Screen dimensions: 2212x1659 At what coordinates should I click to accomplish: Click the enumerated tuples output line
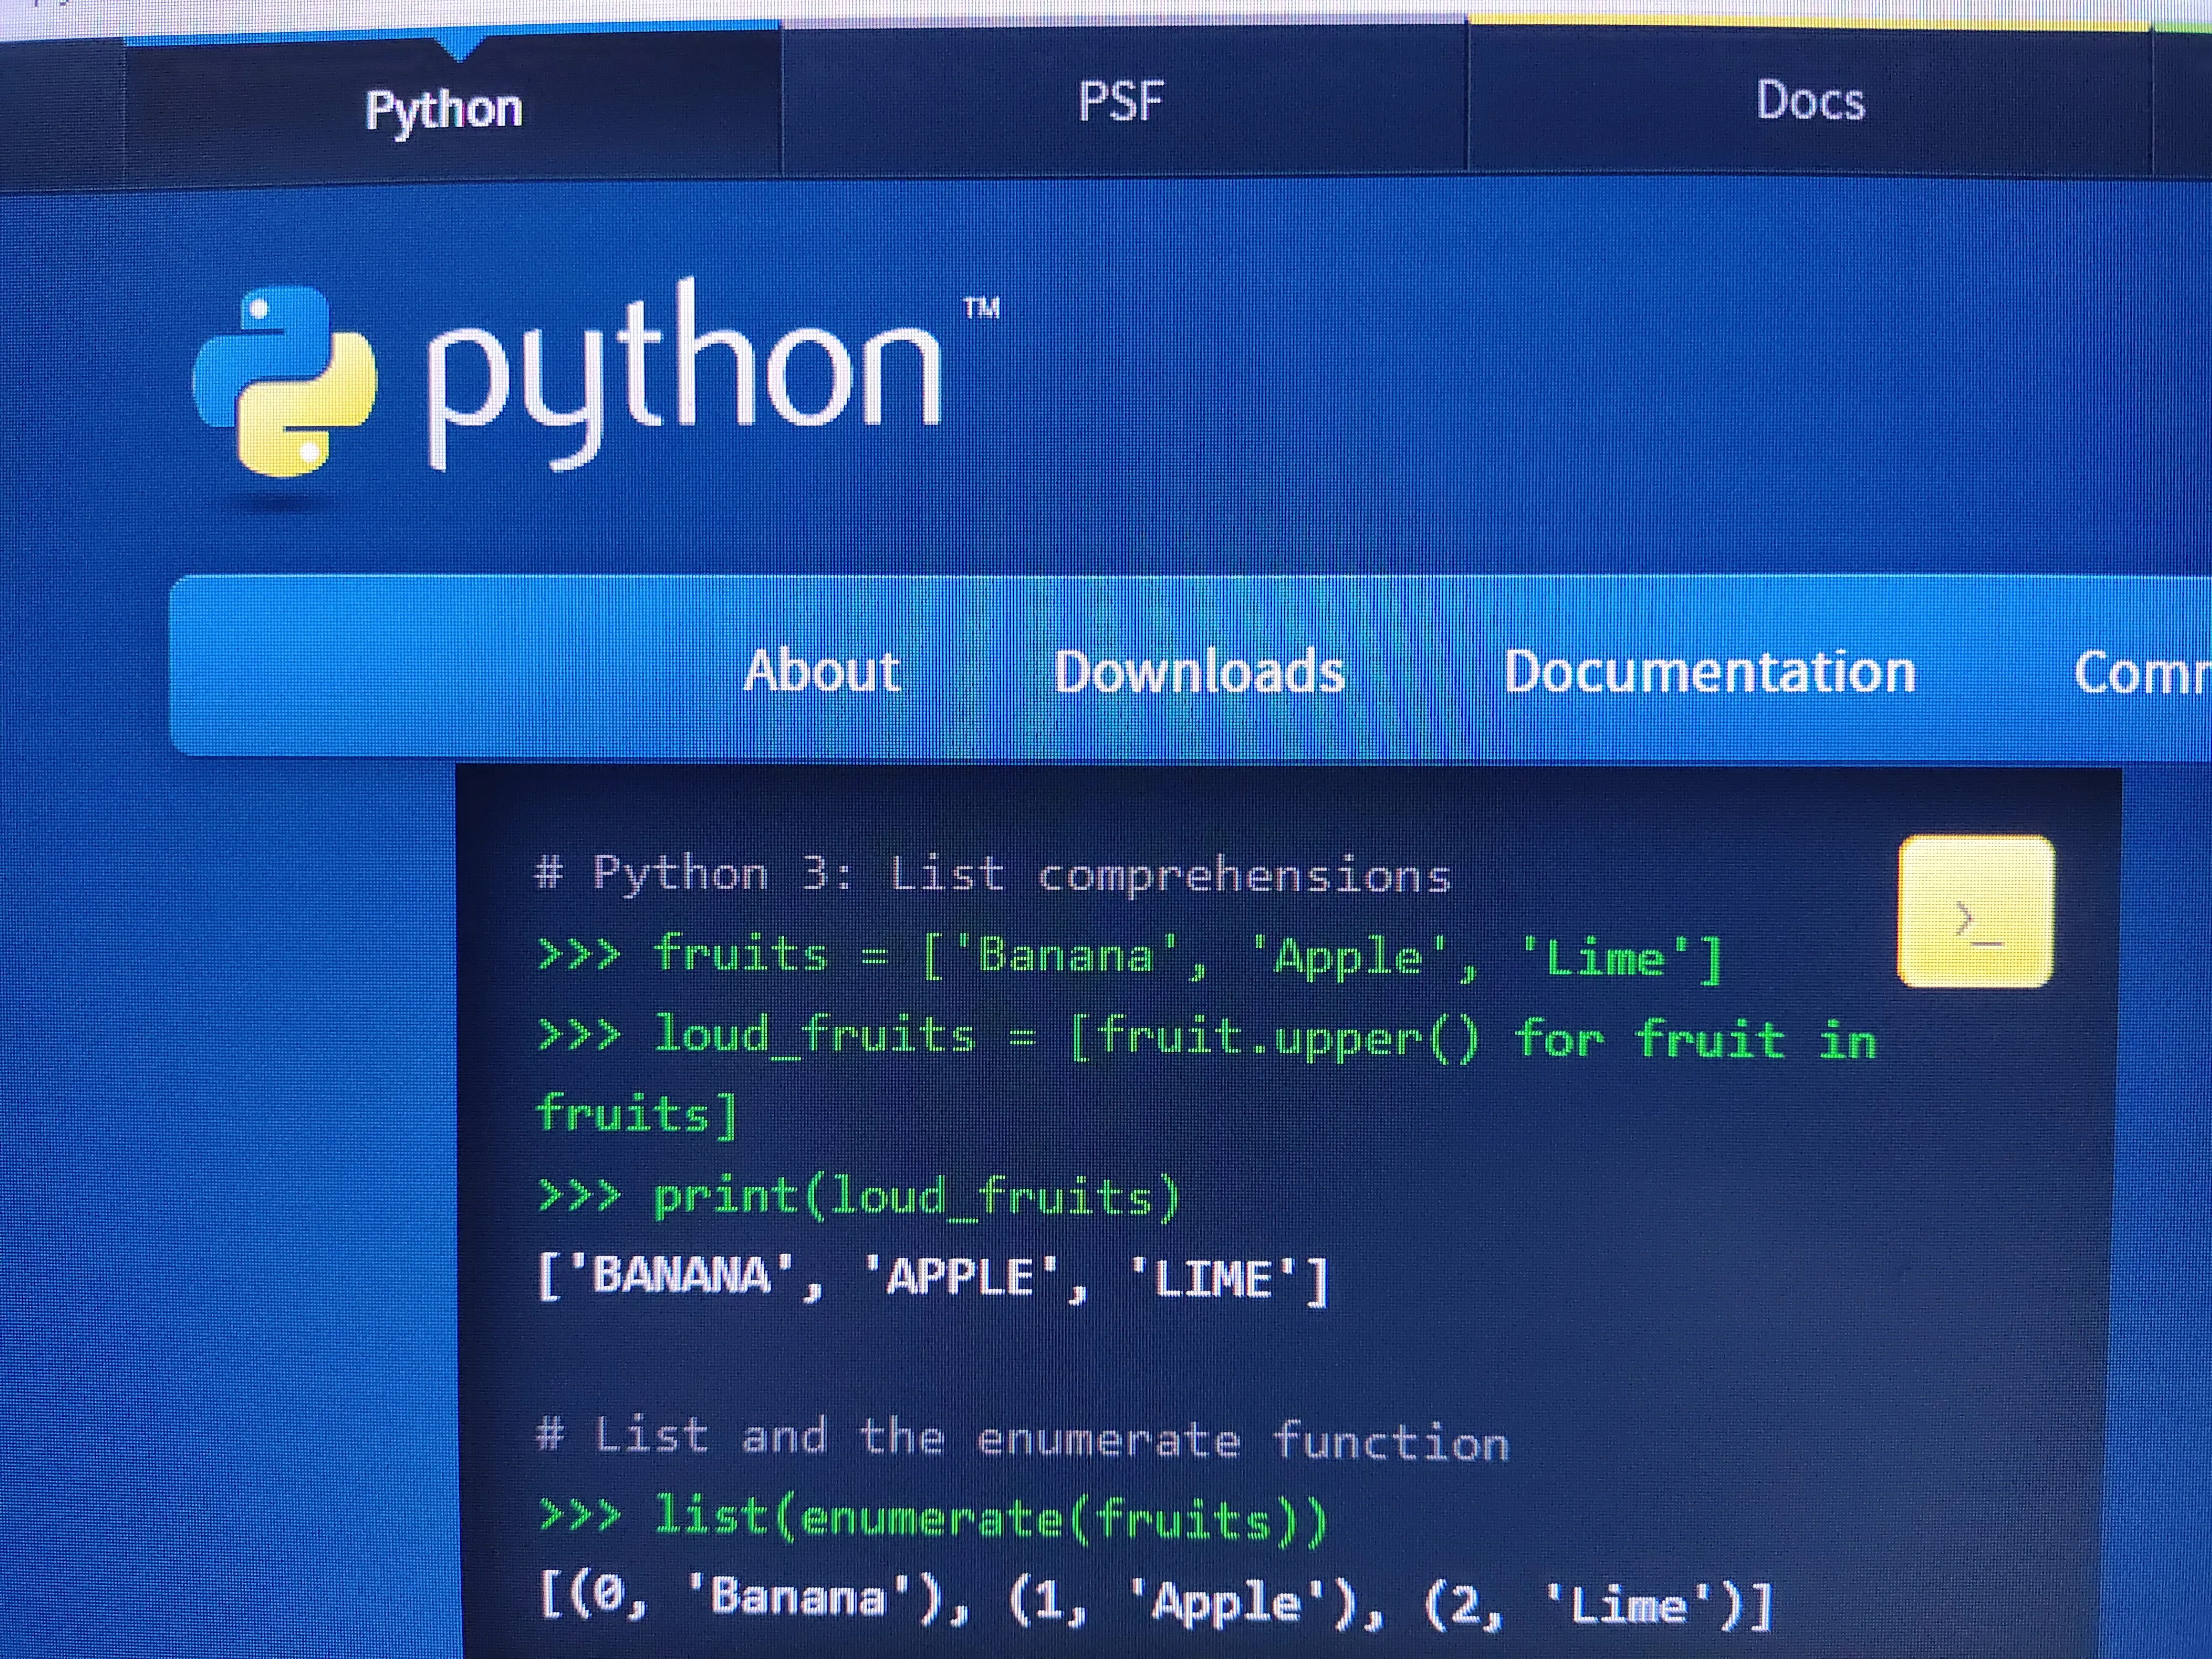click(1155, 1600)
